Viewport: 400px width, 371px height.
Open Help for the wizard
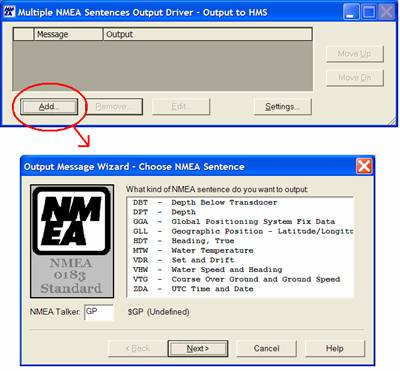[x=335, y=349]
